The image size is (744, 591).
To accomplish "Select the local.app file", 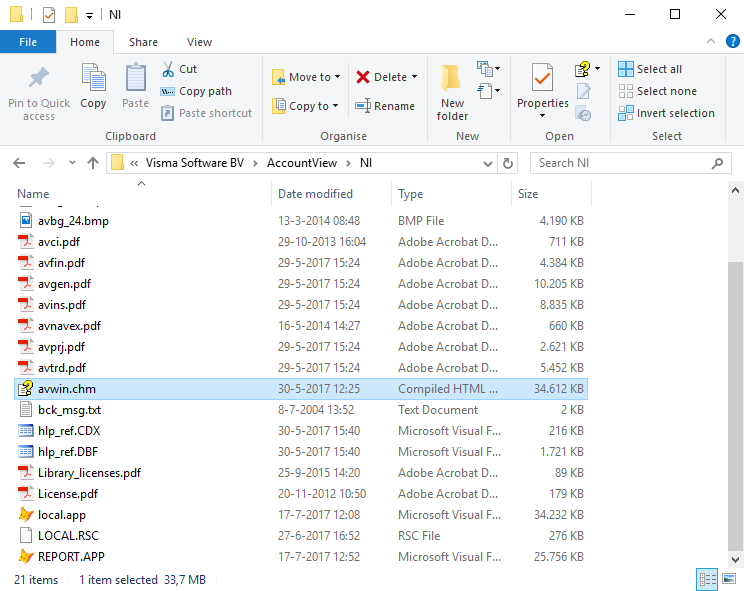I will pos(301,515).
